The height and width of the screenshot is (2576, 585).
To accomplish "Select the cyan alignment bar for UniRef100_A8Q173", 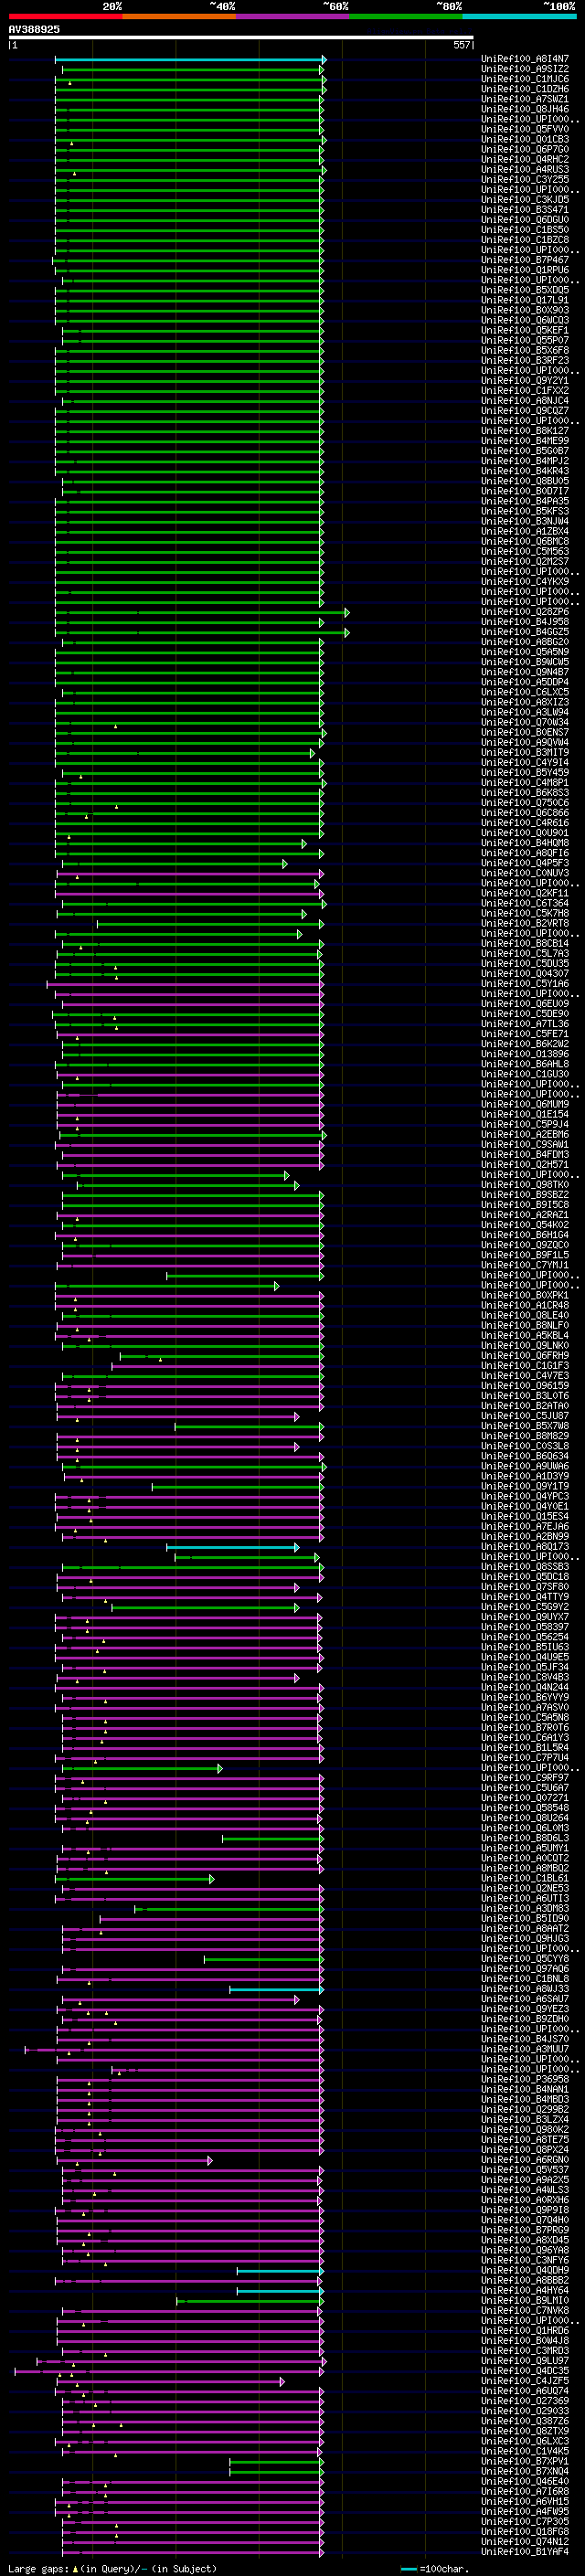I will pyautogui.click(x=232, y=1548).
